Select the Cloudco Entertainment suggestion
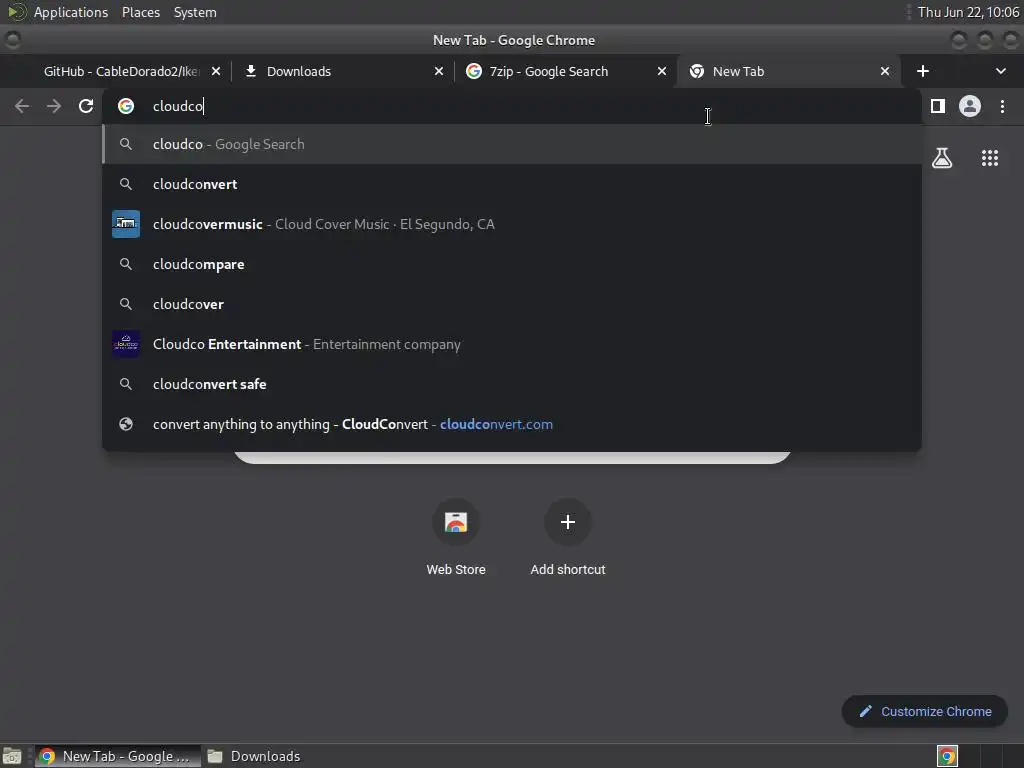The height and width of the screenshot is (768, 1024). [x=512, y=344]
